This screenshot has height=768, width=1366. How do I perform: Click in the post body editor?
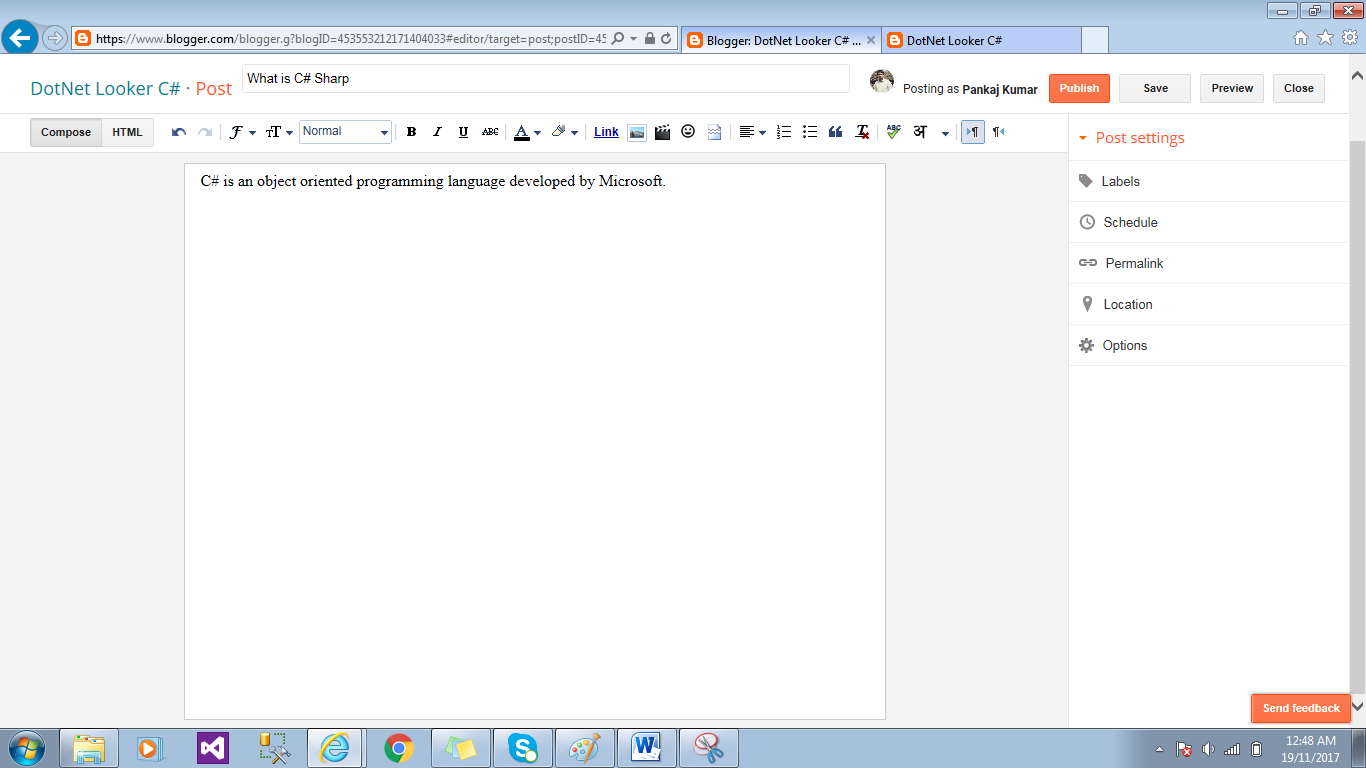tap(535, 441)
